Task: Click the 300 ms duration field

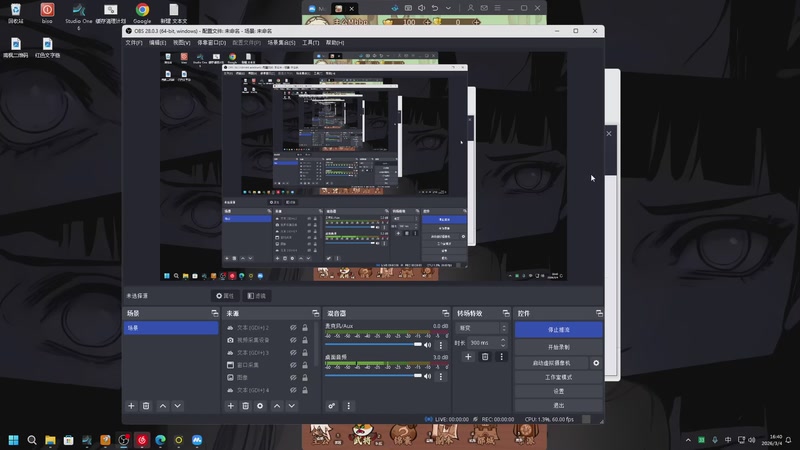Action: [x=483, y=343]
